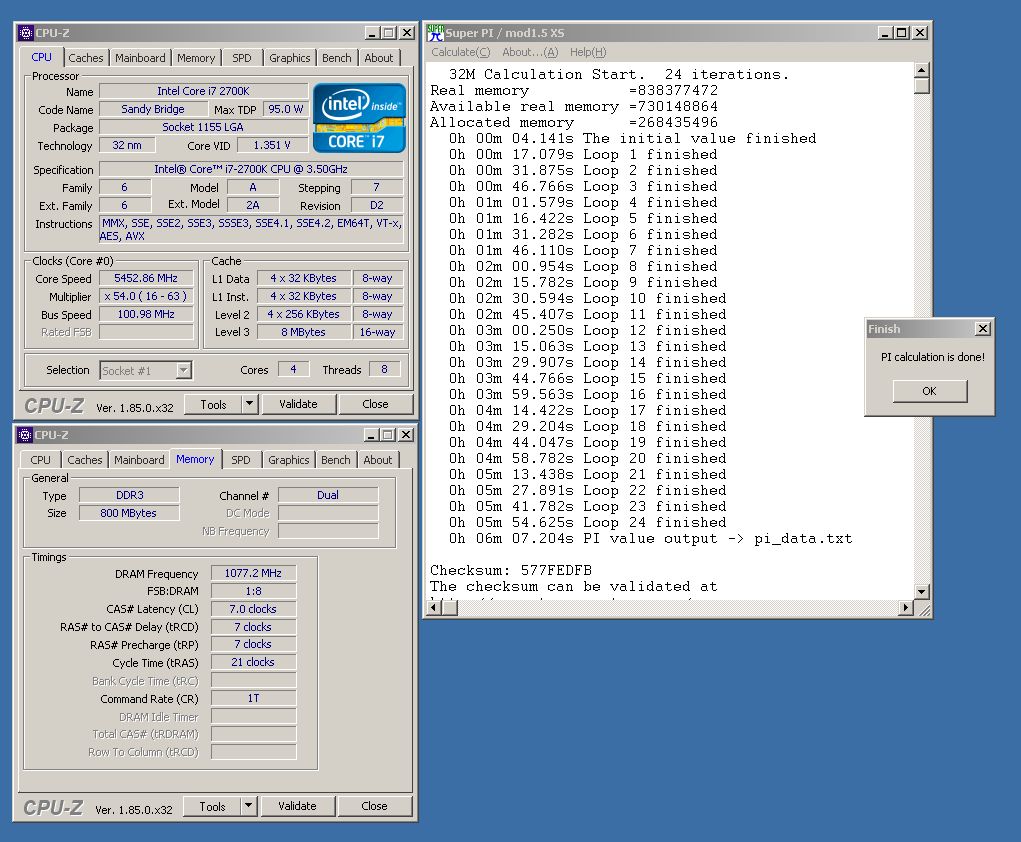The image size is (1021, 842).
Task: Open the About menu in Super PI
Action: [530, 52]
